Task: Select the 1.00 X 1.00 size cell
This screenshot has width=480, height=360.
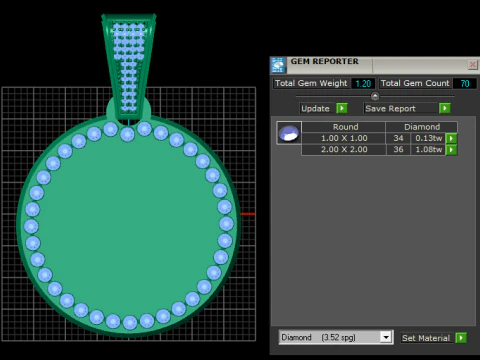Action: tap(344, 138)
